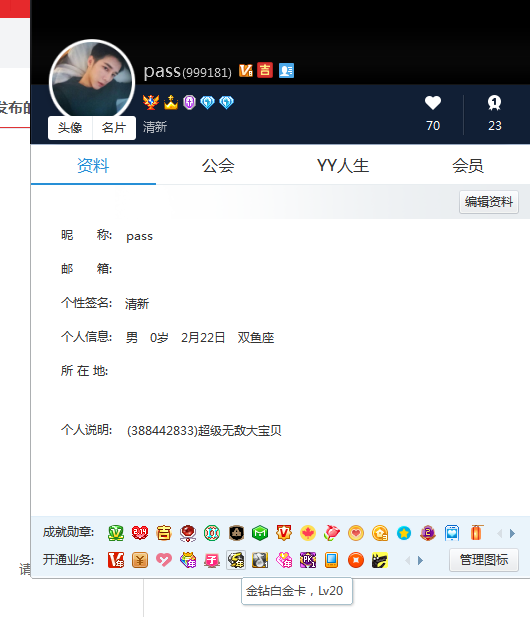Open the YY人生 tab
This screenshot has height=617, width=530.
(343, 165)
